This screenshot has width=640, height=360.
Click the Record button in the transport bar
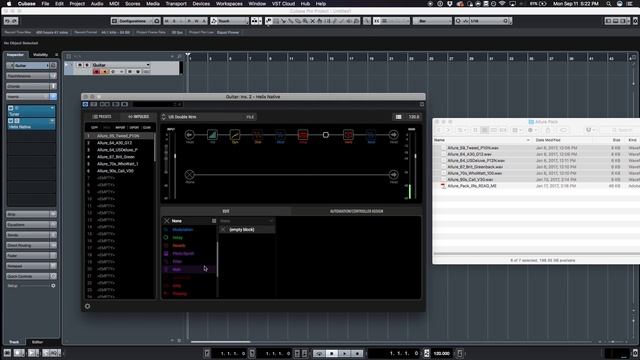point(357,353)
